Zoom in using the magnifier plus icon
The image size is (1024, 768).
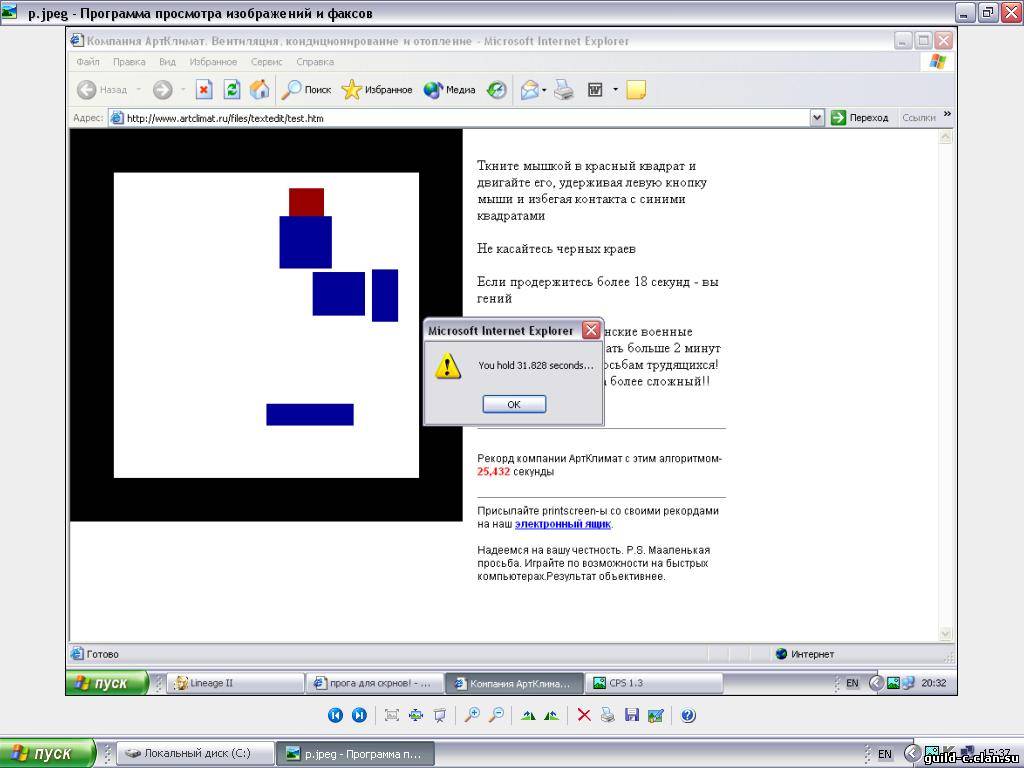point(472,715)
